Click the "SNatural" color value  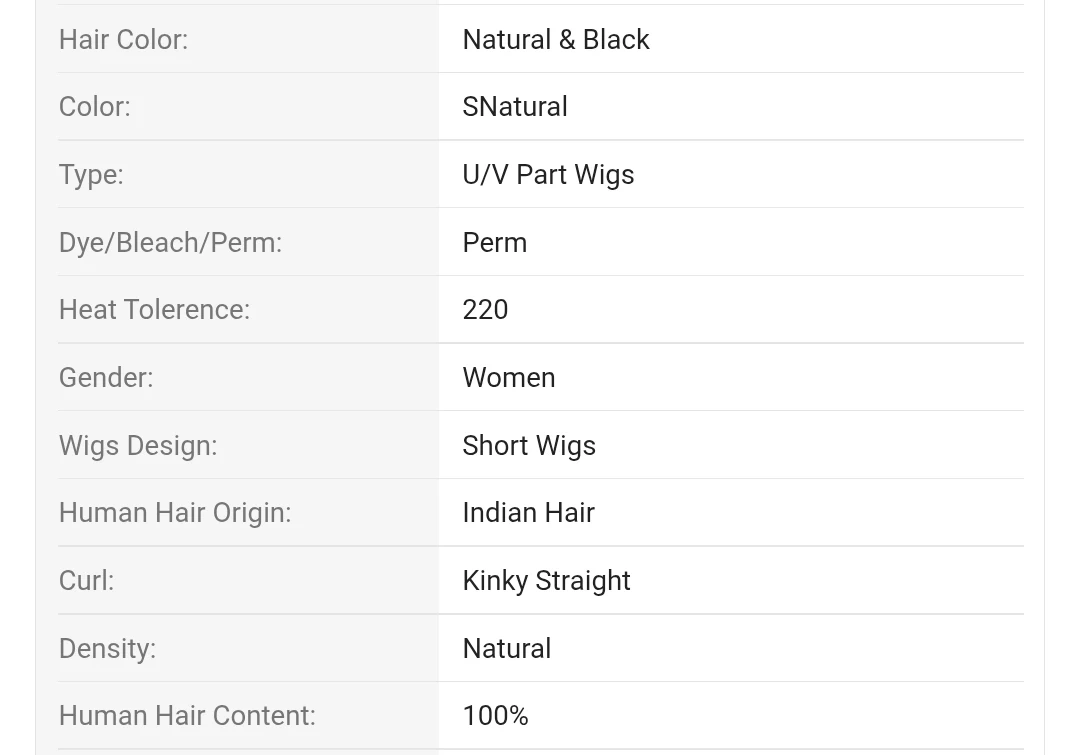[514, 107]
